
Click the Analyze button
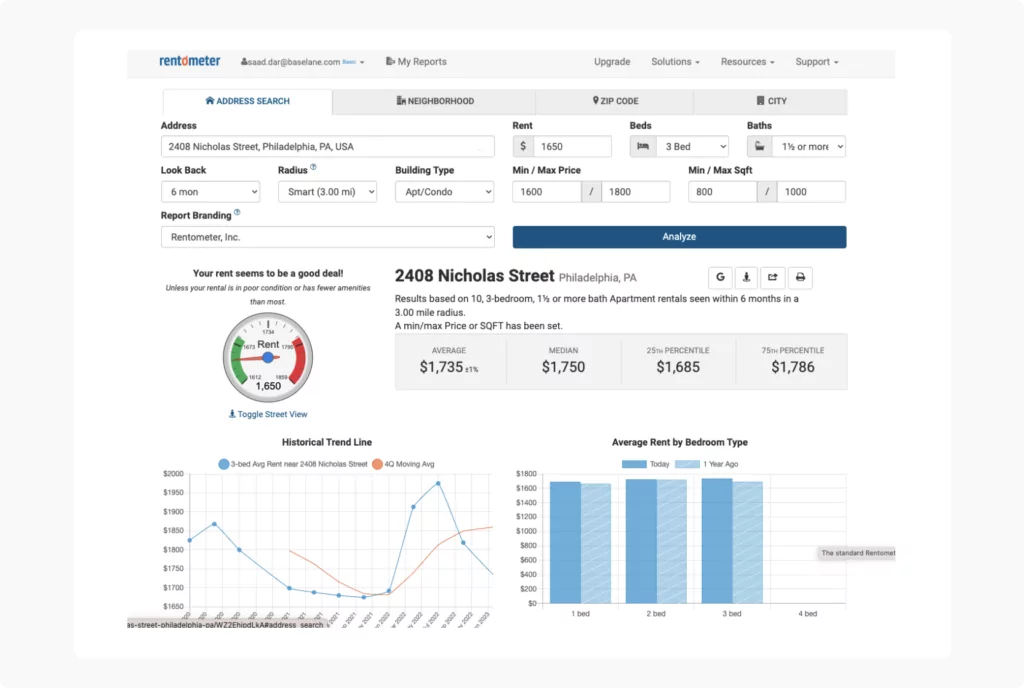coord(679,237)
